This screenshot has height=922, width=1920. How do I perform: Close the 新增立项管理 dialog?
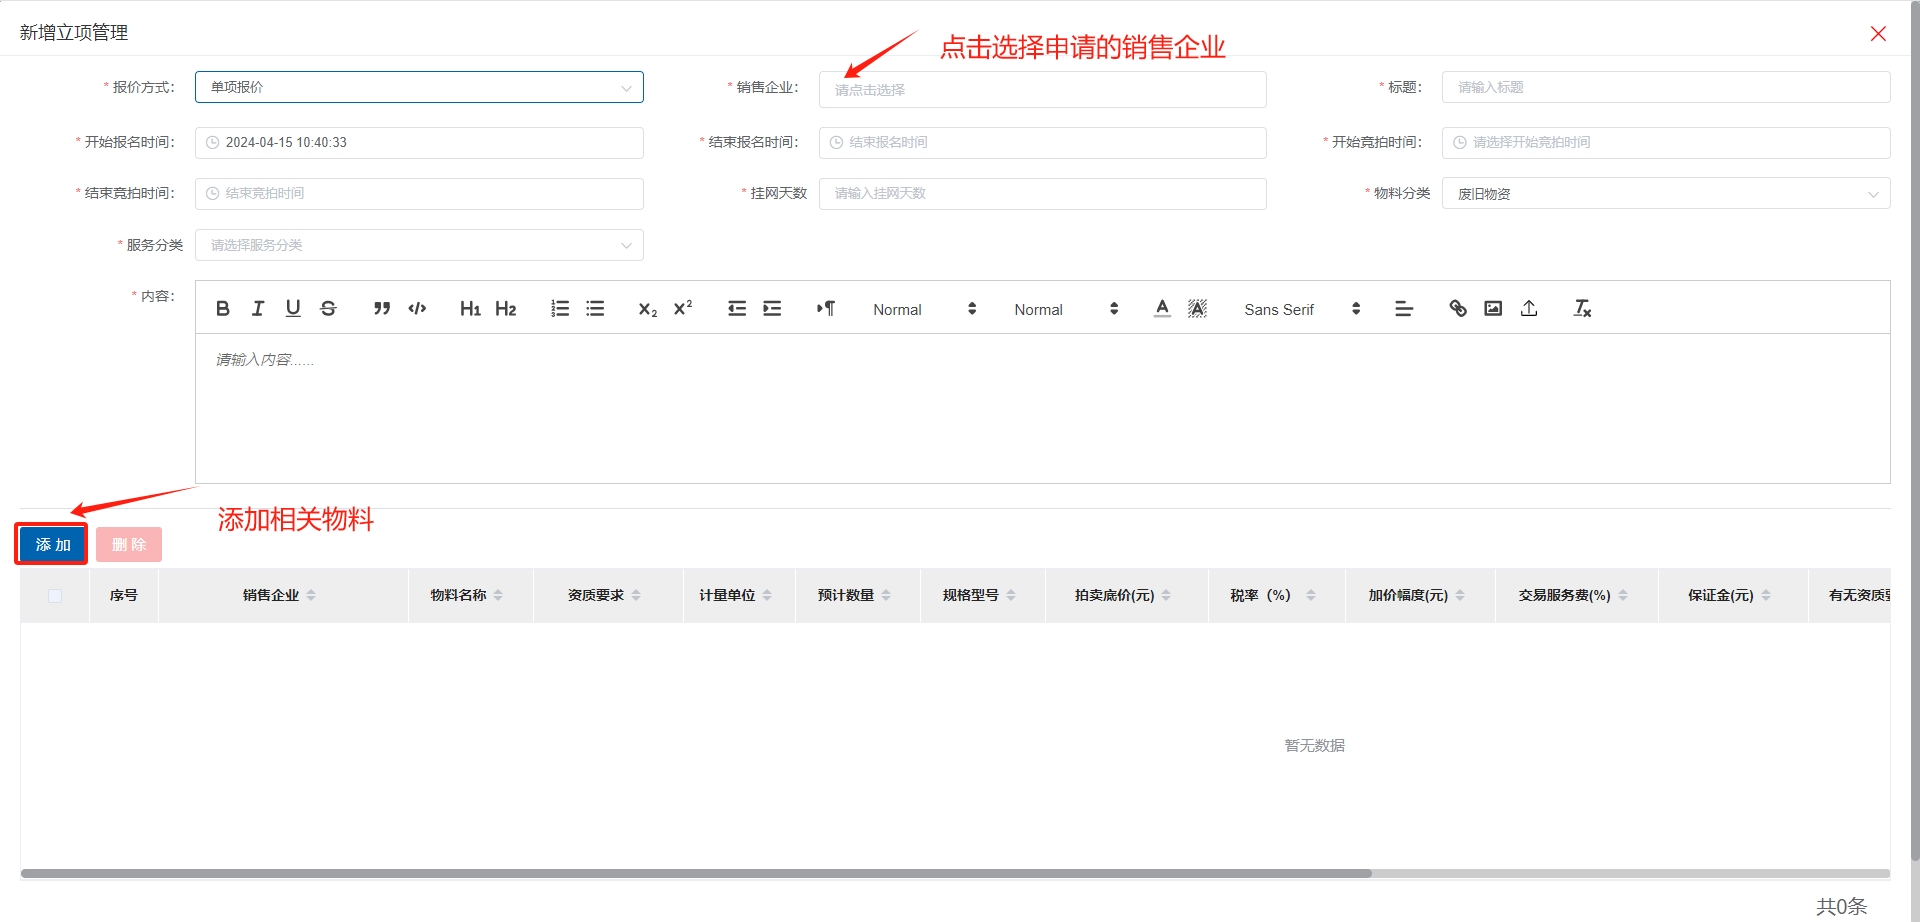coord(1878,34)
